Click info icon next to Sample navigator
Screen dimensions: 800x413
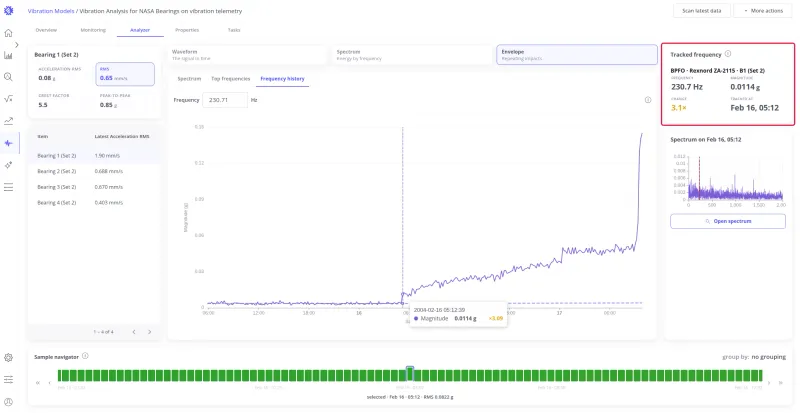85,356
